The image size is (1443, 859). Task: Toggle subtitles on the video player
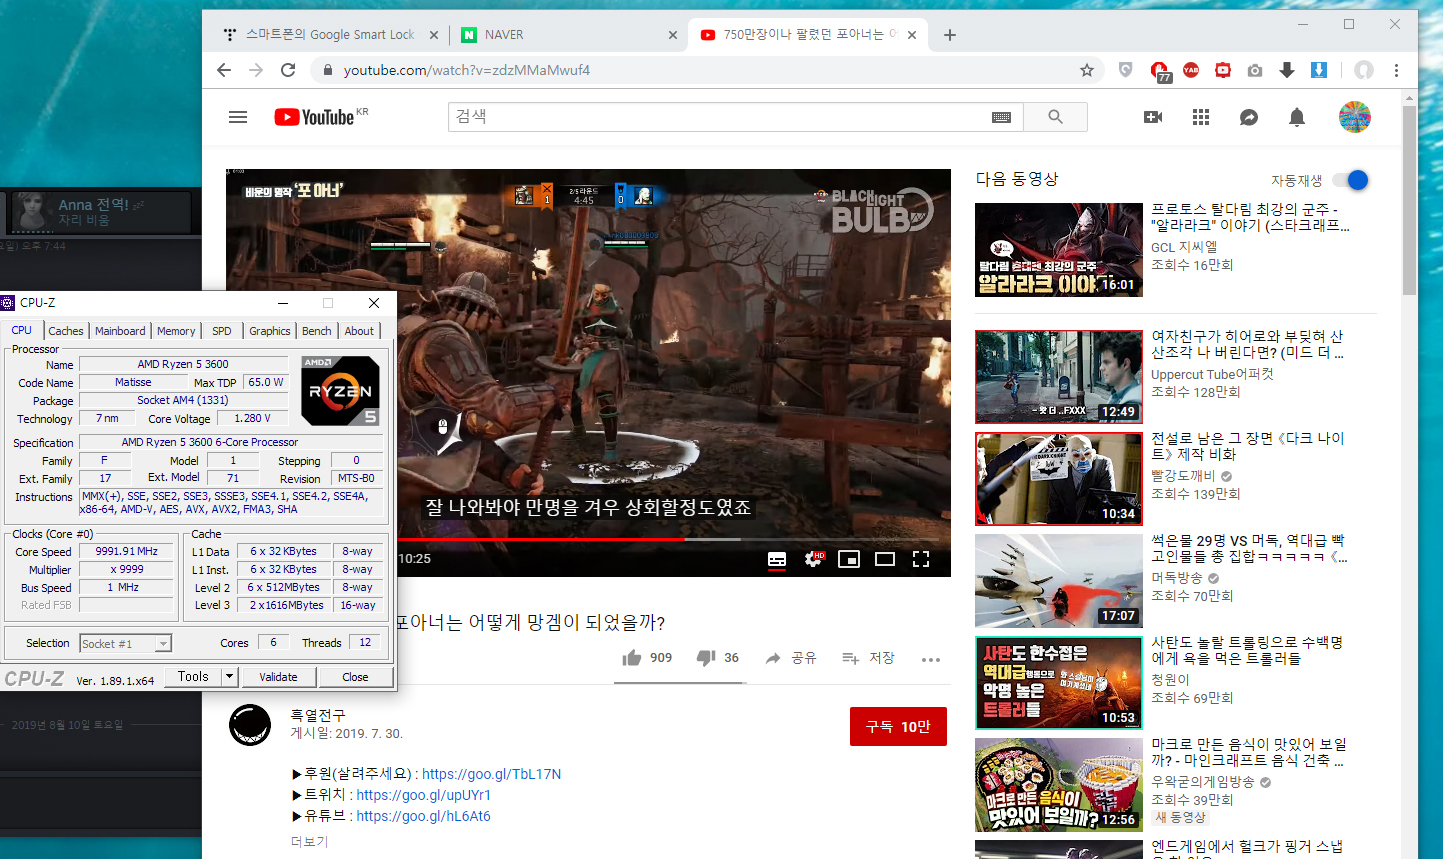point(777,559)
